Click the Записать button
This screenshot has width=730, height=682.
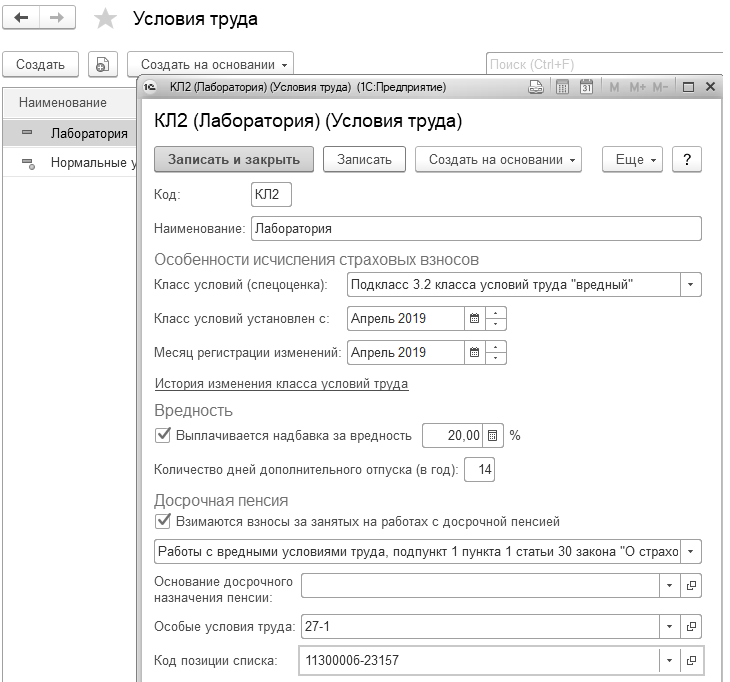point(365,160)
